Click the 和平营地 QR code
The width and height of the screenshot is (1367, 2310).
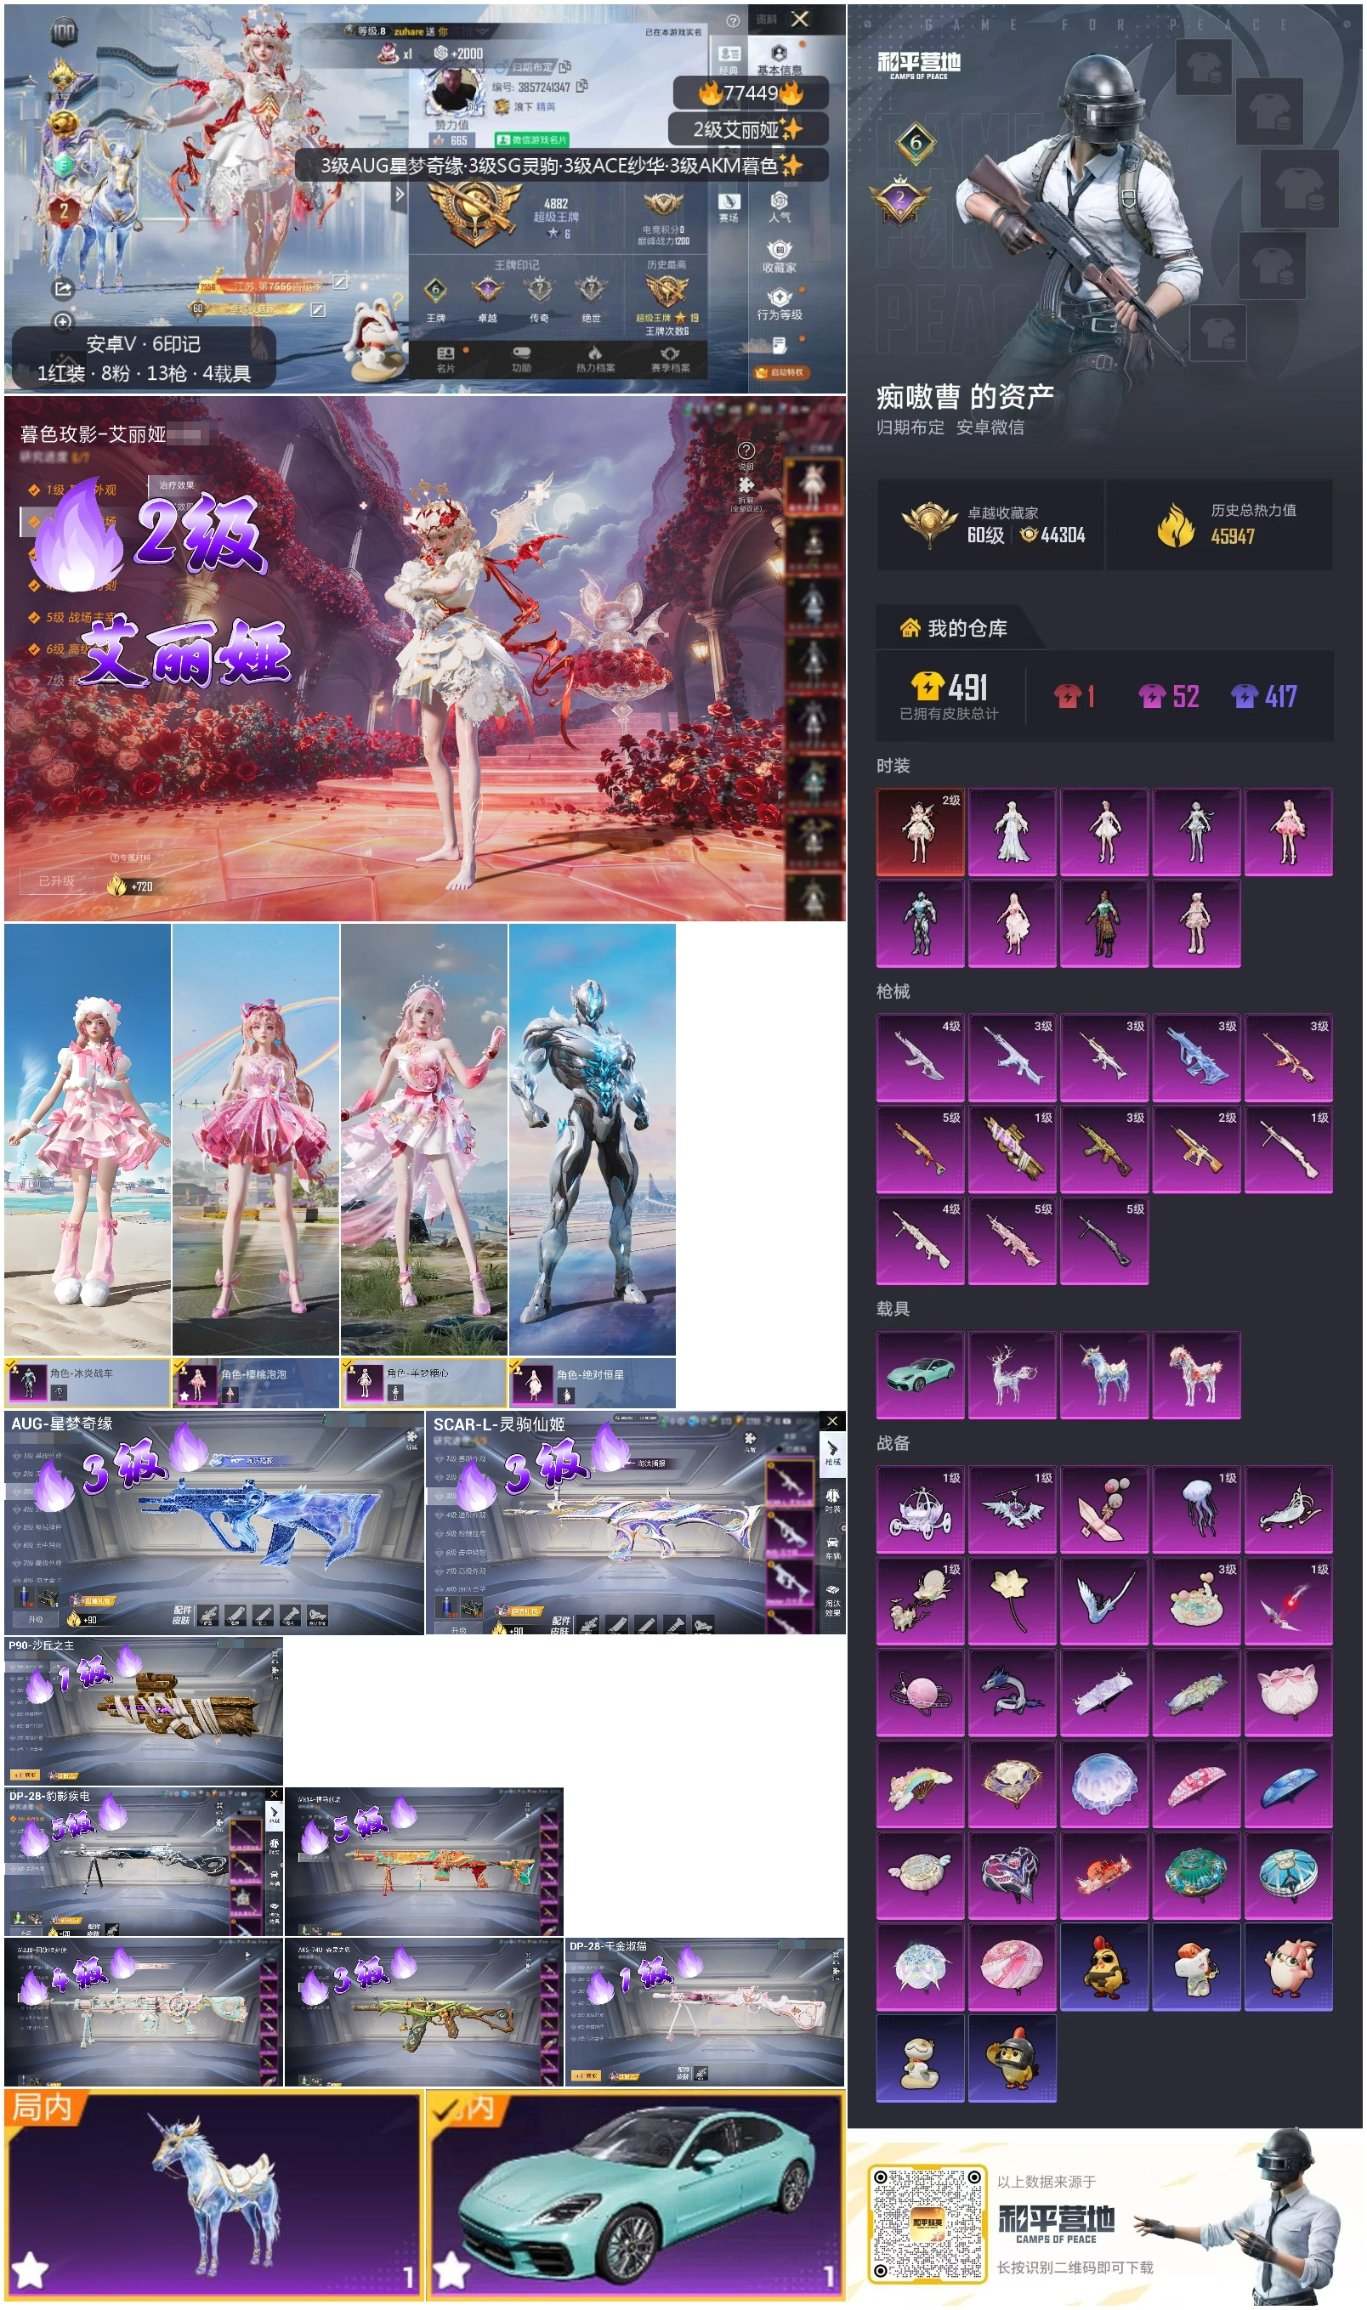[927, 2226]
